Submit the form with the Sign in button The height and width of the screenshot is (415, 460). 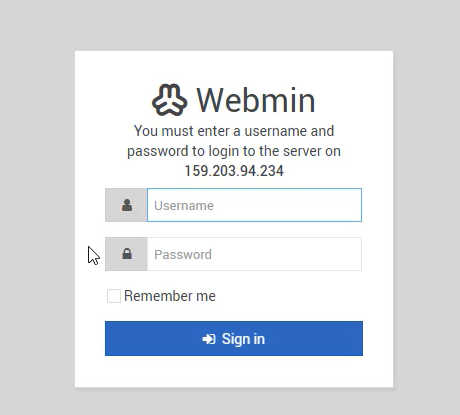pyautogui.click(x=234, y=338)
